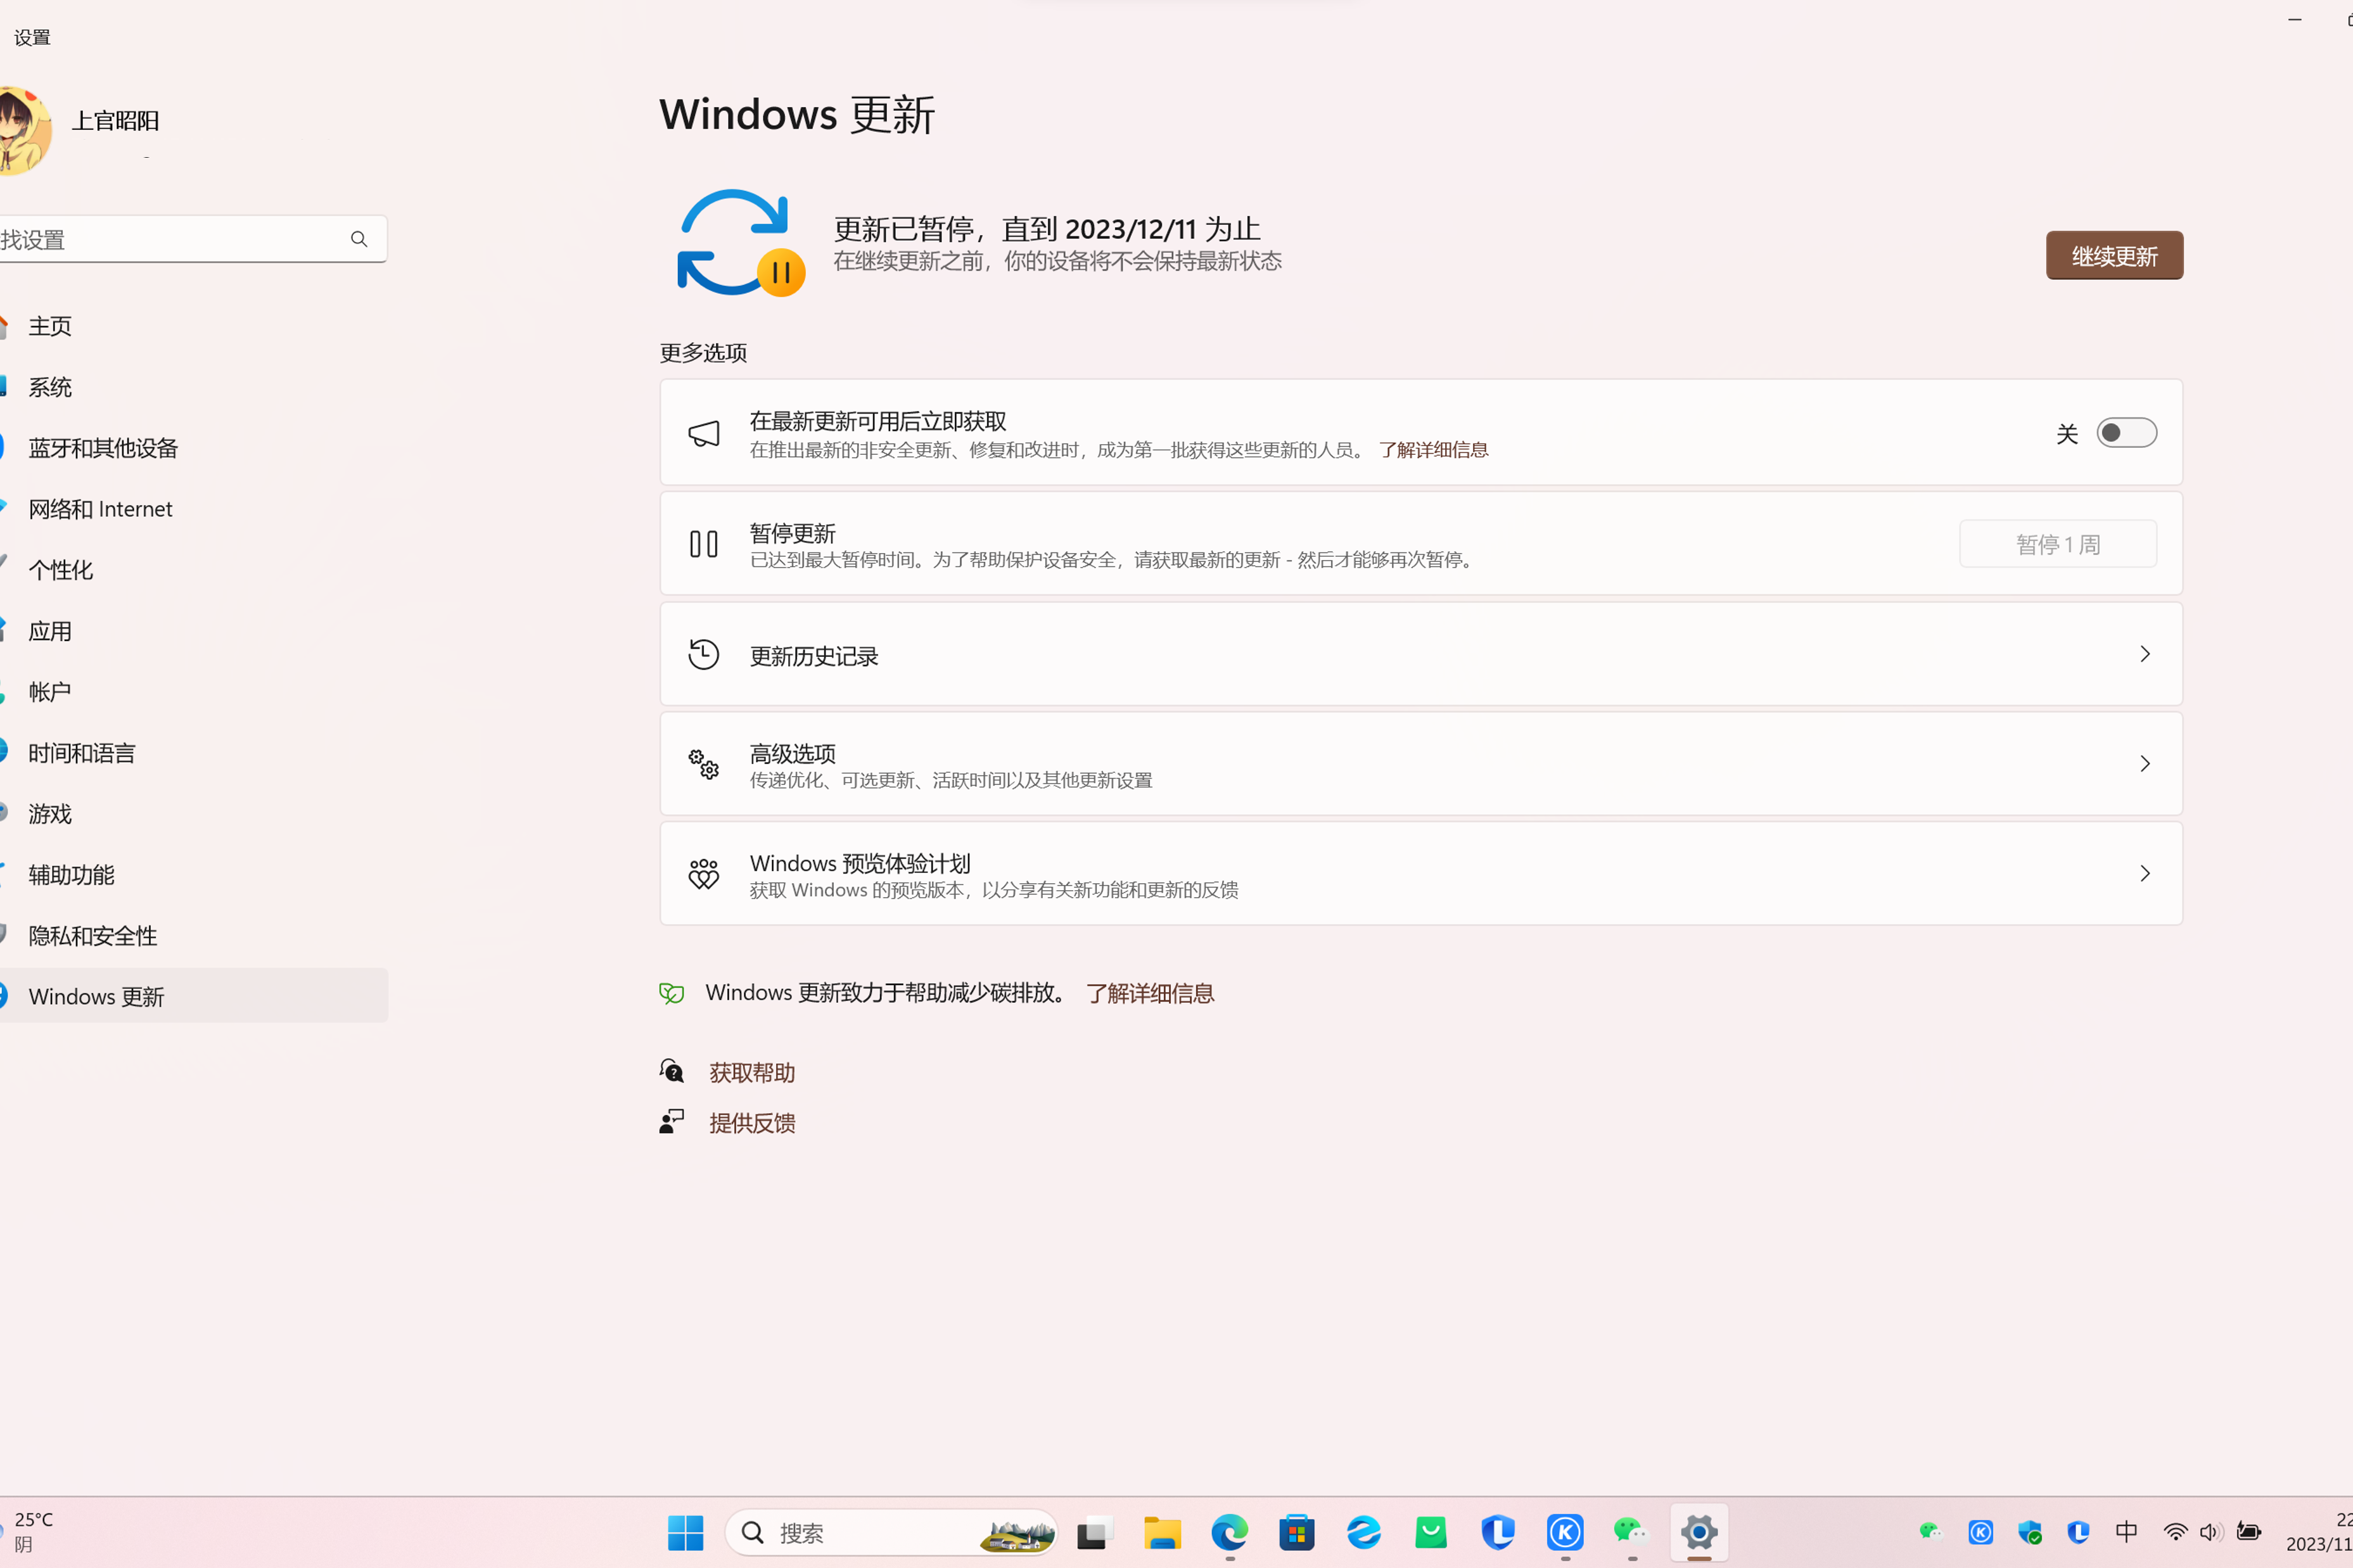This screenshot has height=1568, width=2353.
Task: Toggle 在最新更新可用后立即获取 switch
Action: point(2126,432)
